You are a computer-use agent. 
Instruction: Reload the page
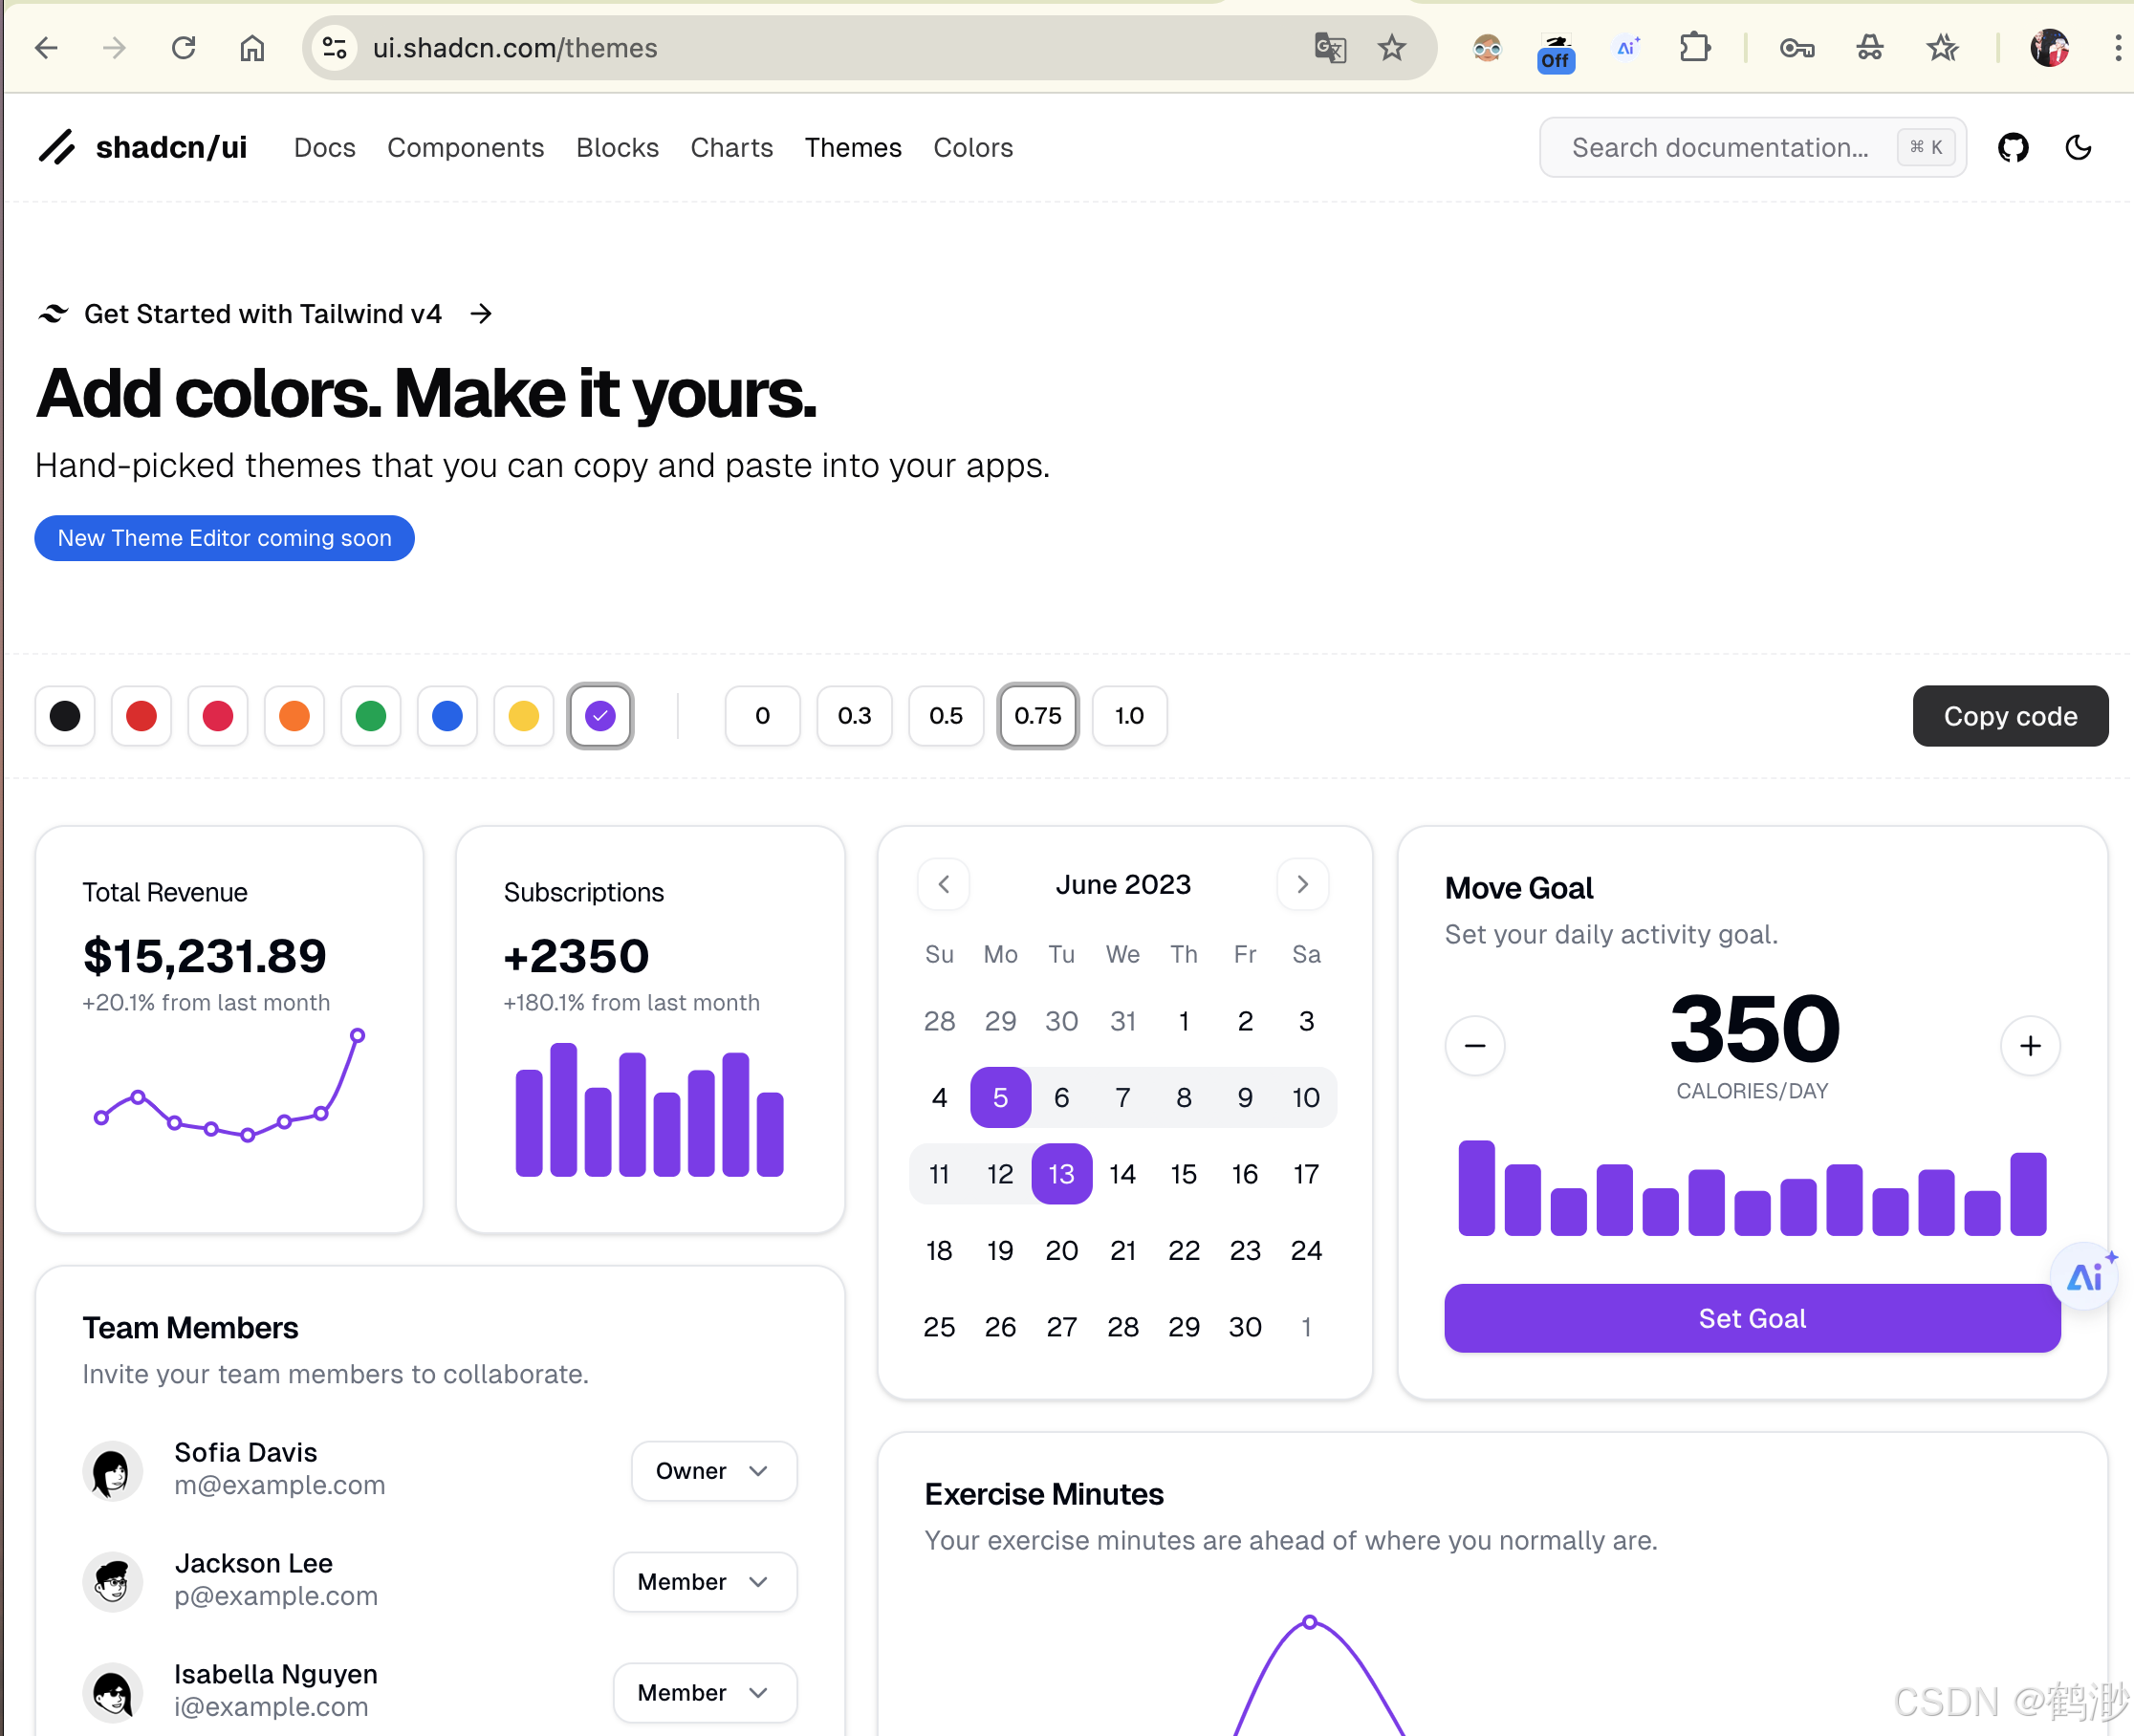tap(183, 48)
